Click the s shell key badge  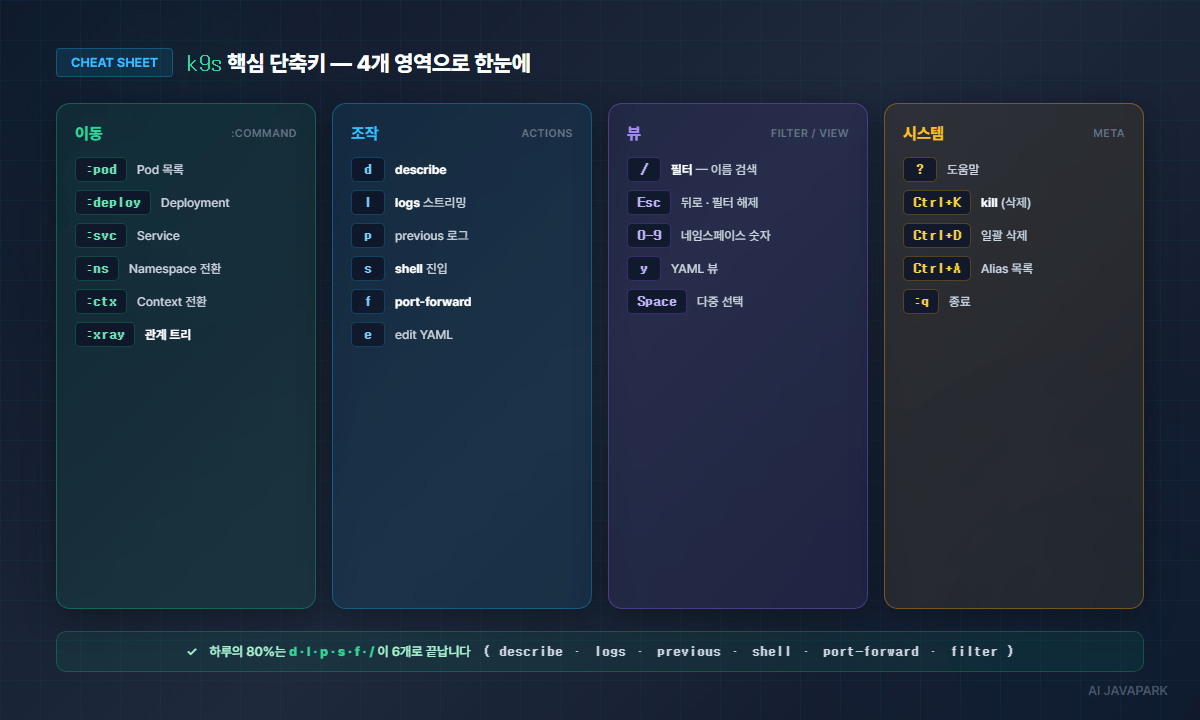[x=368, y=269]
